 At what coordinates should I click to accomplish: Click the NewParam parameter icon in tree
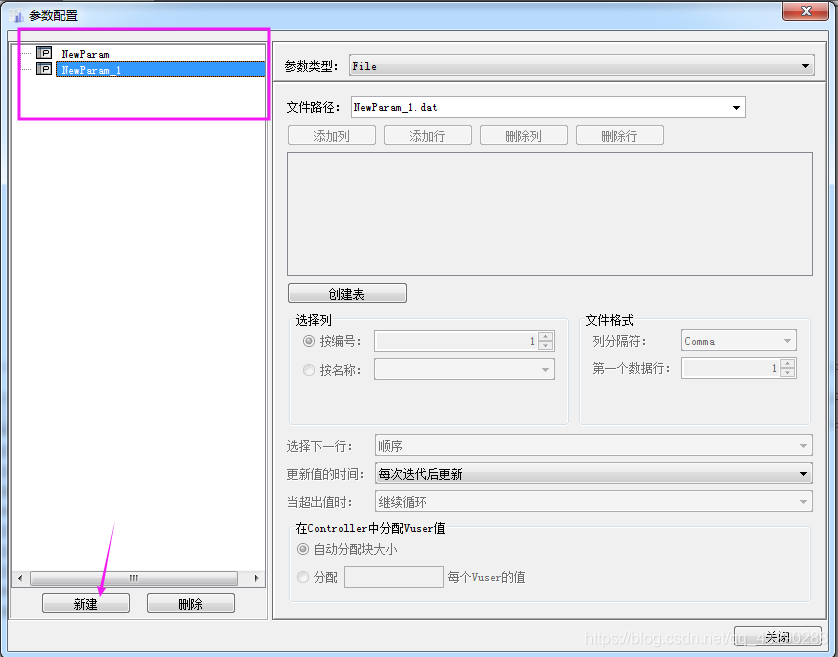click(43, 52)
